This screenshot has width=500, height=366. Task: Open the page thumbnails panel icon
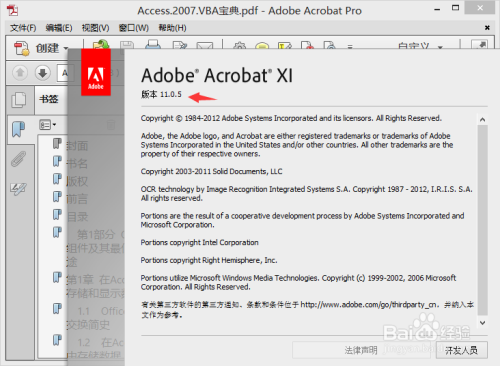pos(19,100)
